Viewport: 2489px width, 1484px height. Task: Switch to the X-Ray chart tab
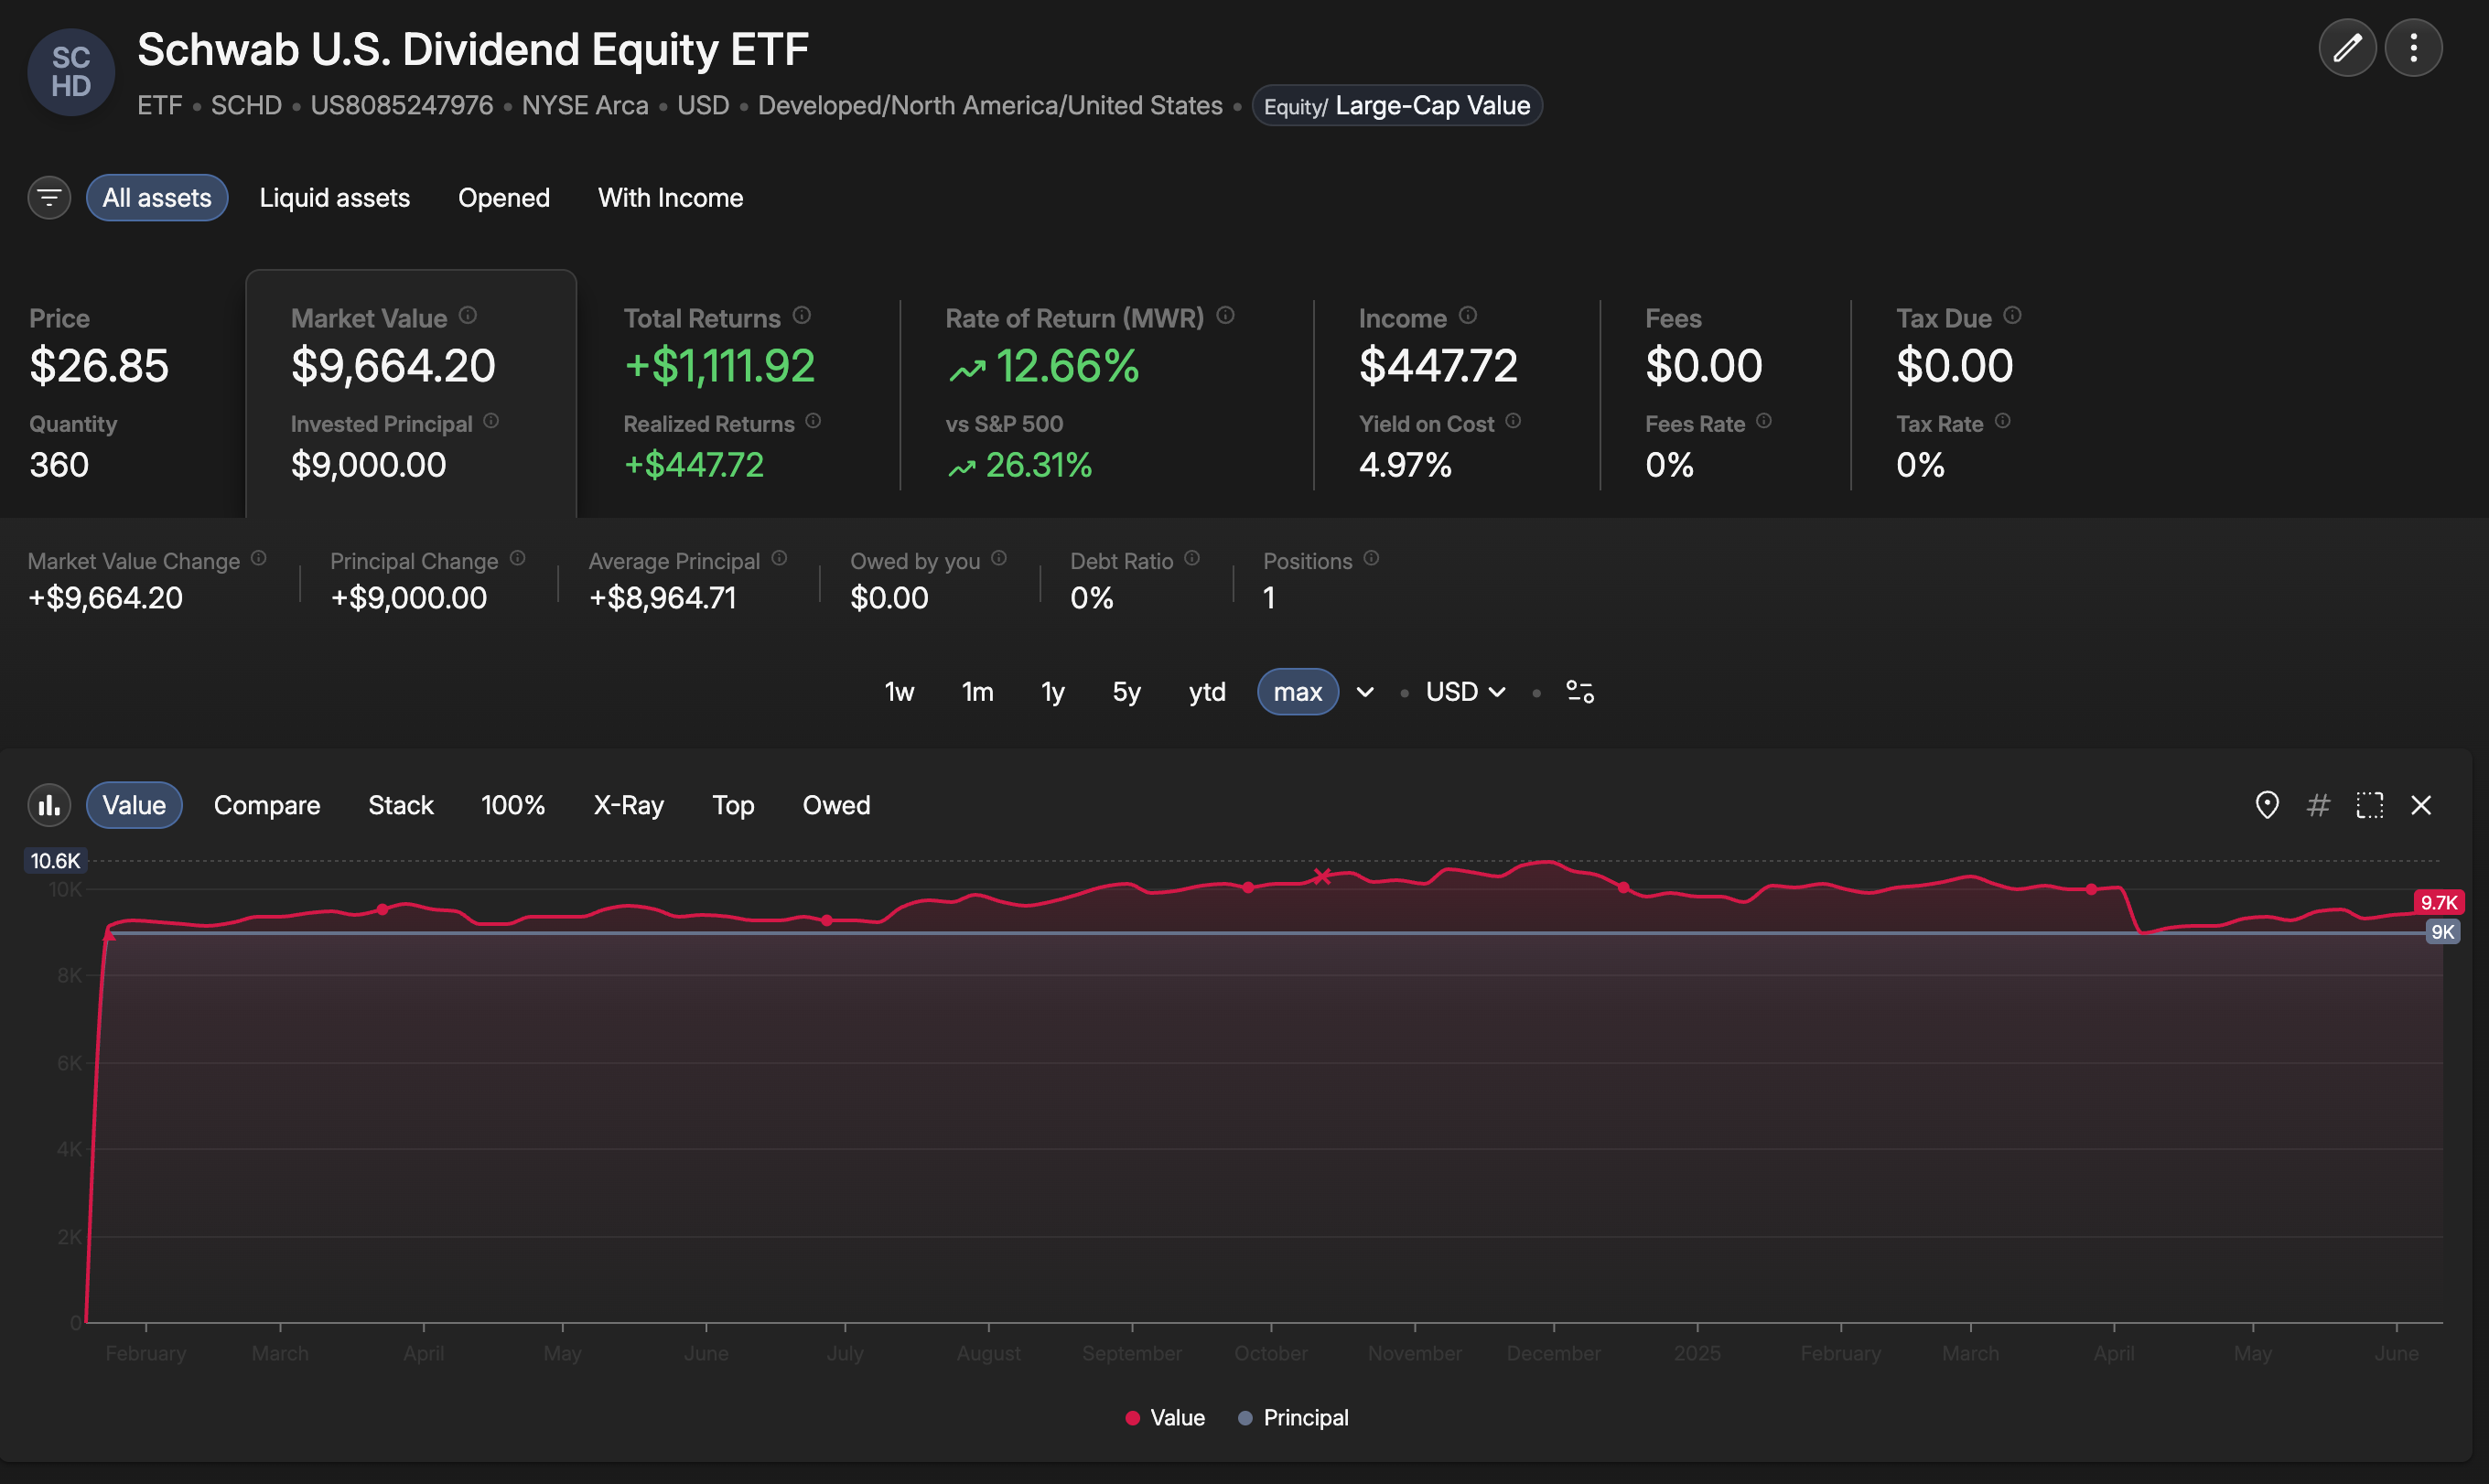pos(628,805)
